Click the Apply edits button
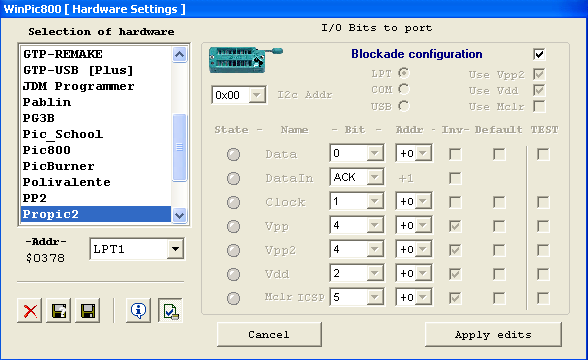This screenshot has height=360, width=588. 493,334
